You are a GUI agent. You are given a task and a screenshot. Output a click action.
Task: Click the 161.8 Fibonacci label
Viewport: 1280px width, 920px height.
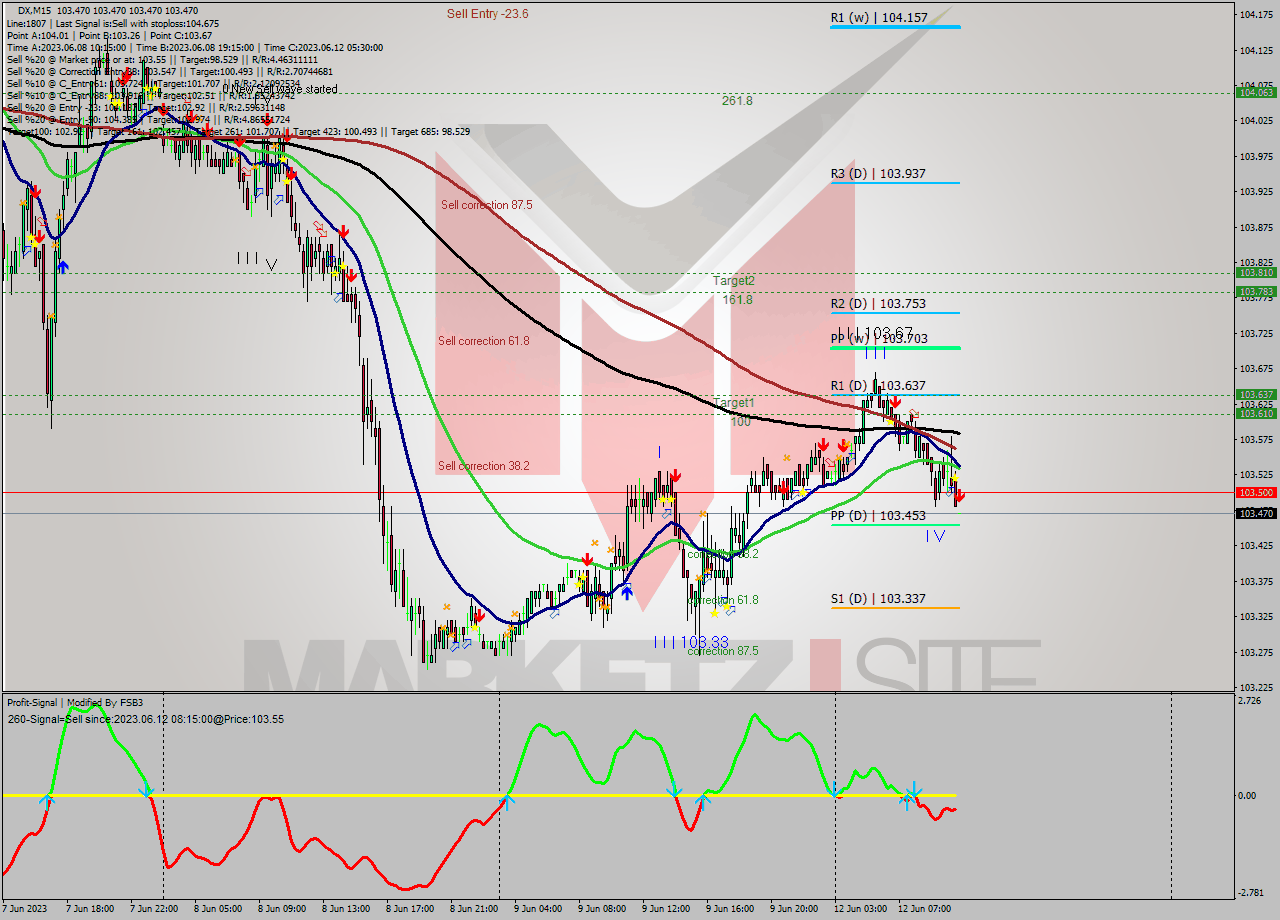737,300
